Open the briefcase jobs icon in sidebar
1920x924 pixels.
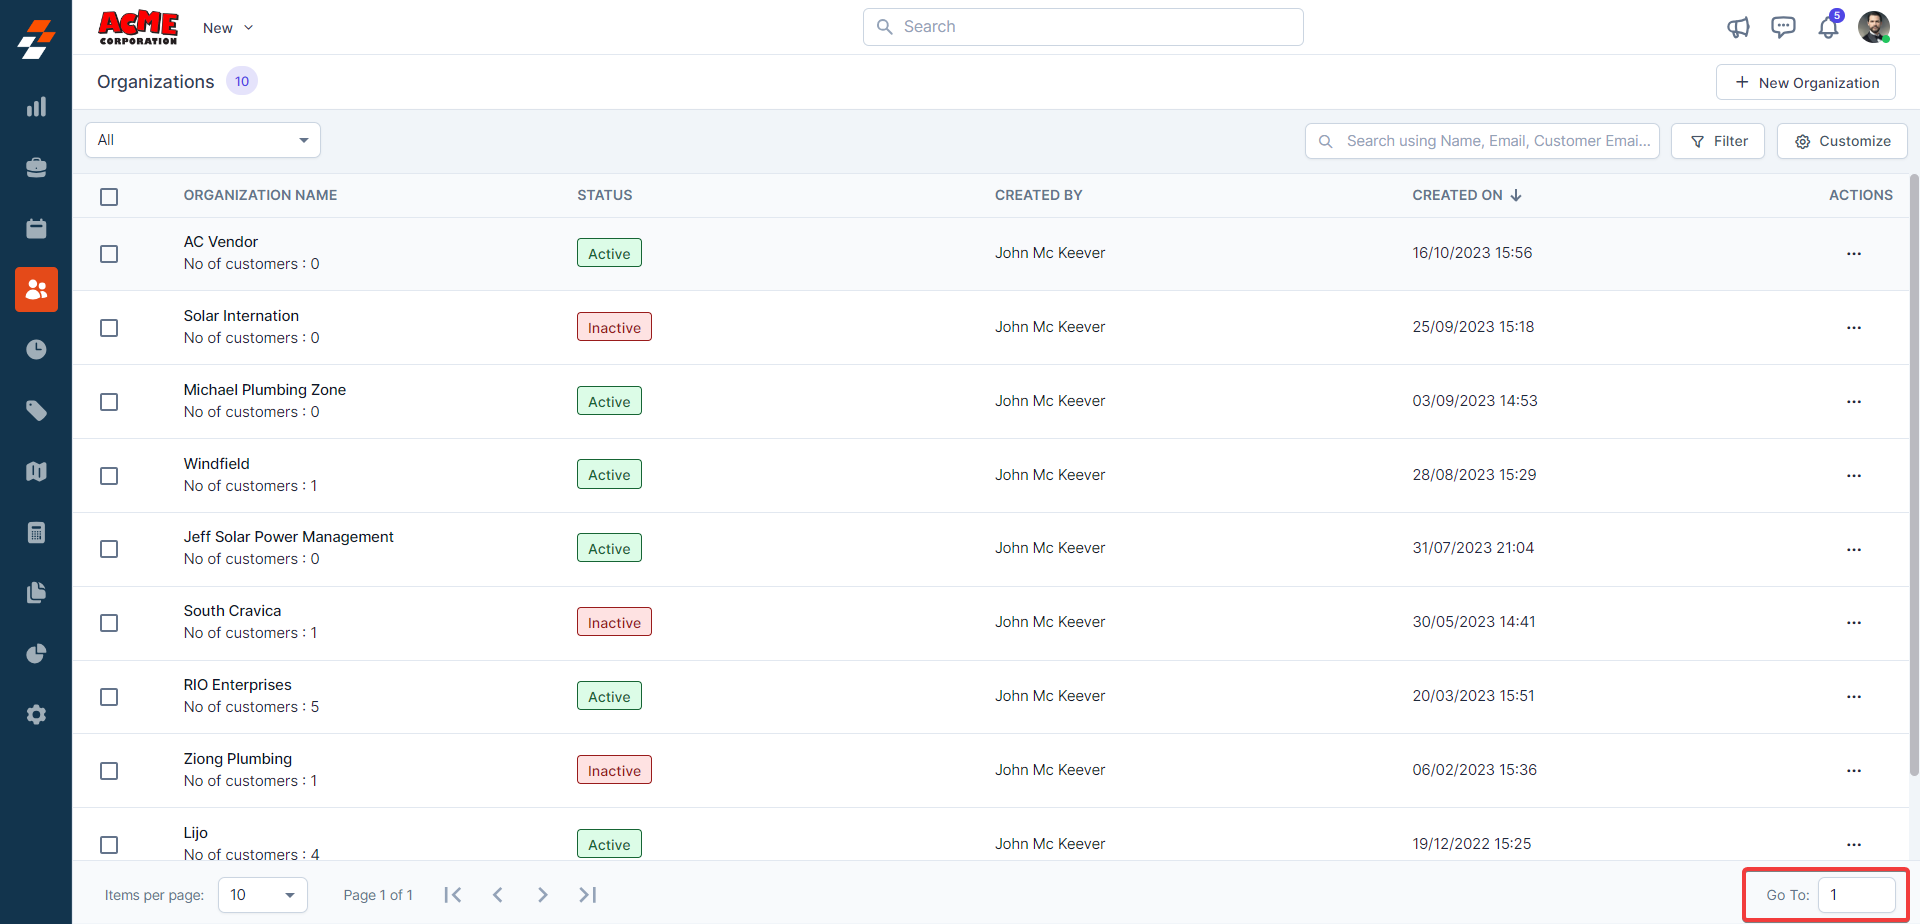pos(36,168)
